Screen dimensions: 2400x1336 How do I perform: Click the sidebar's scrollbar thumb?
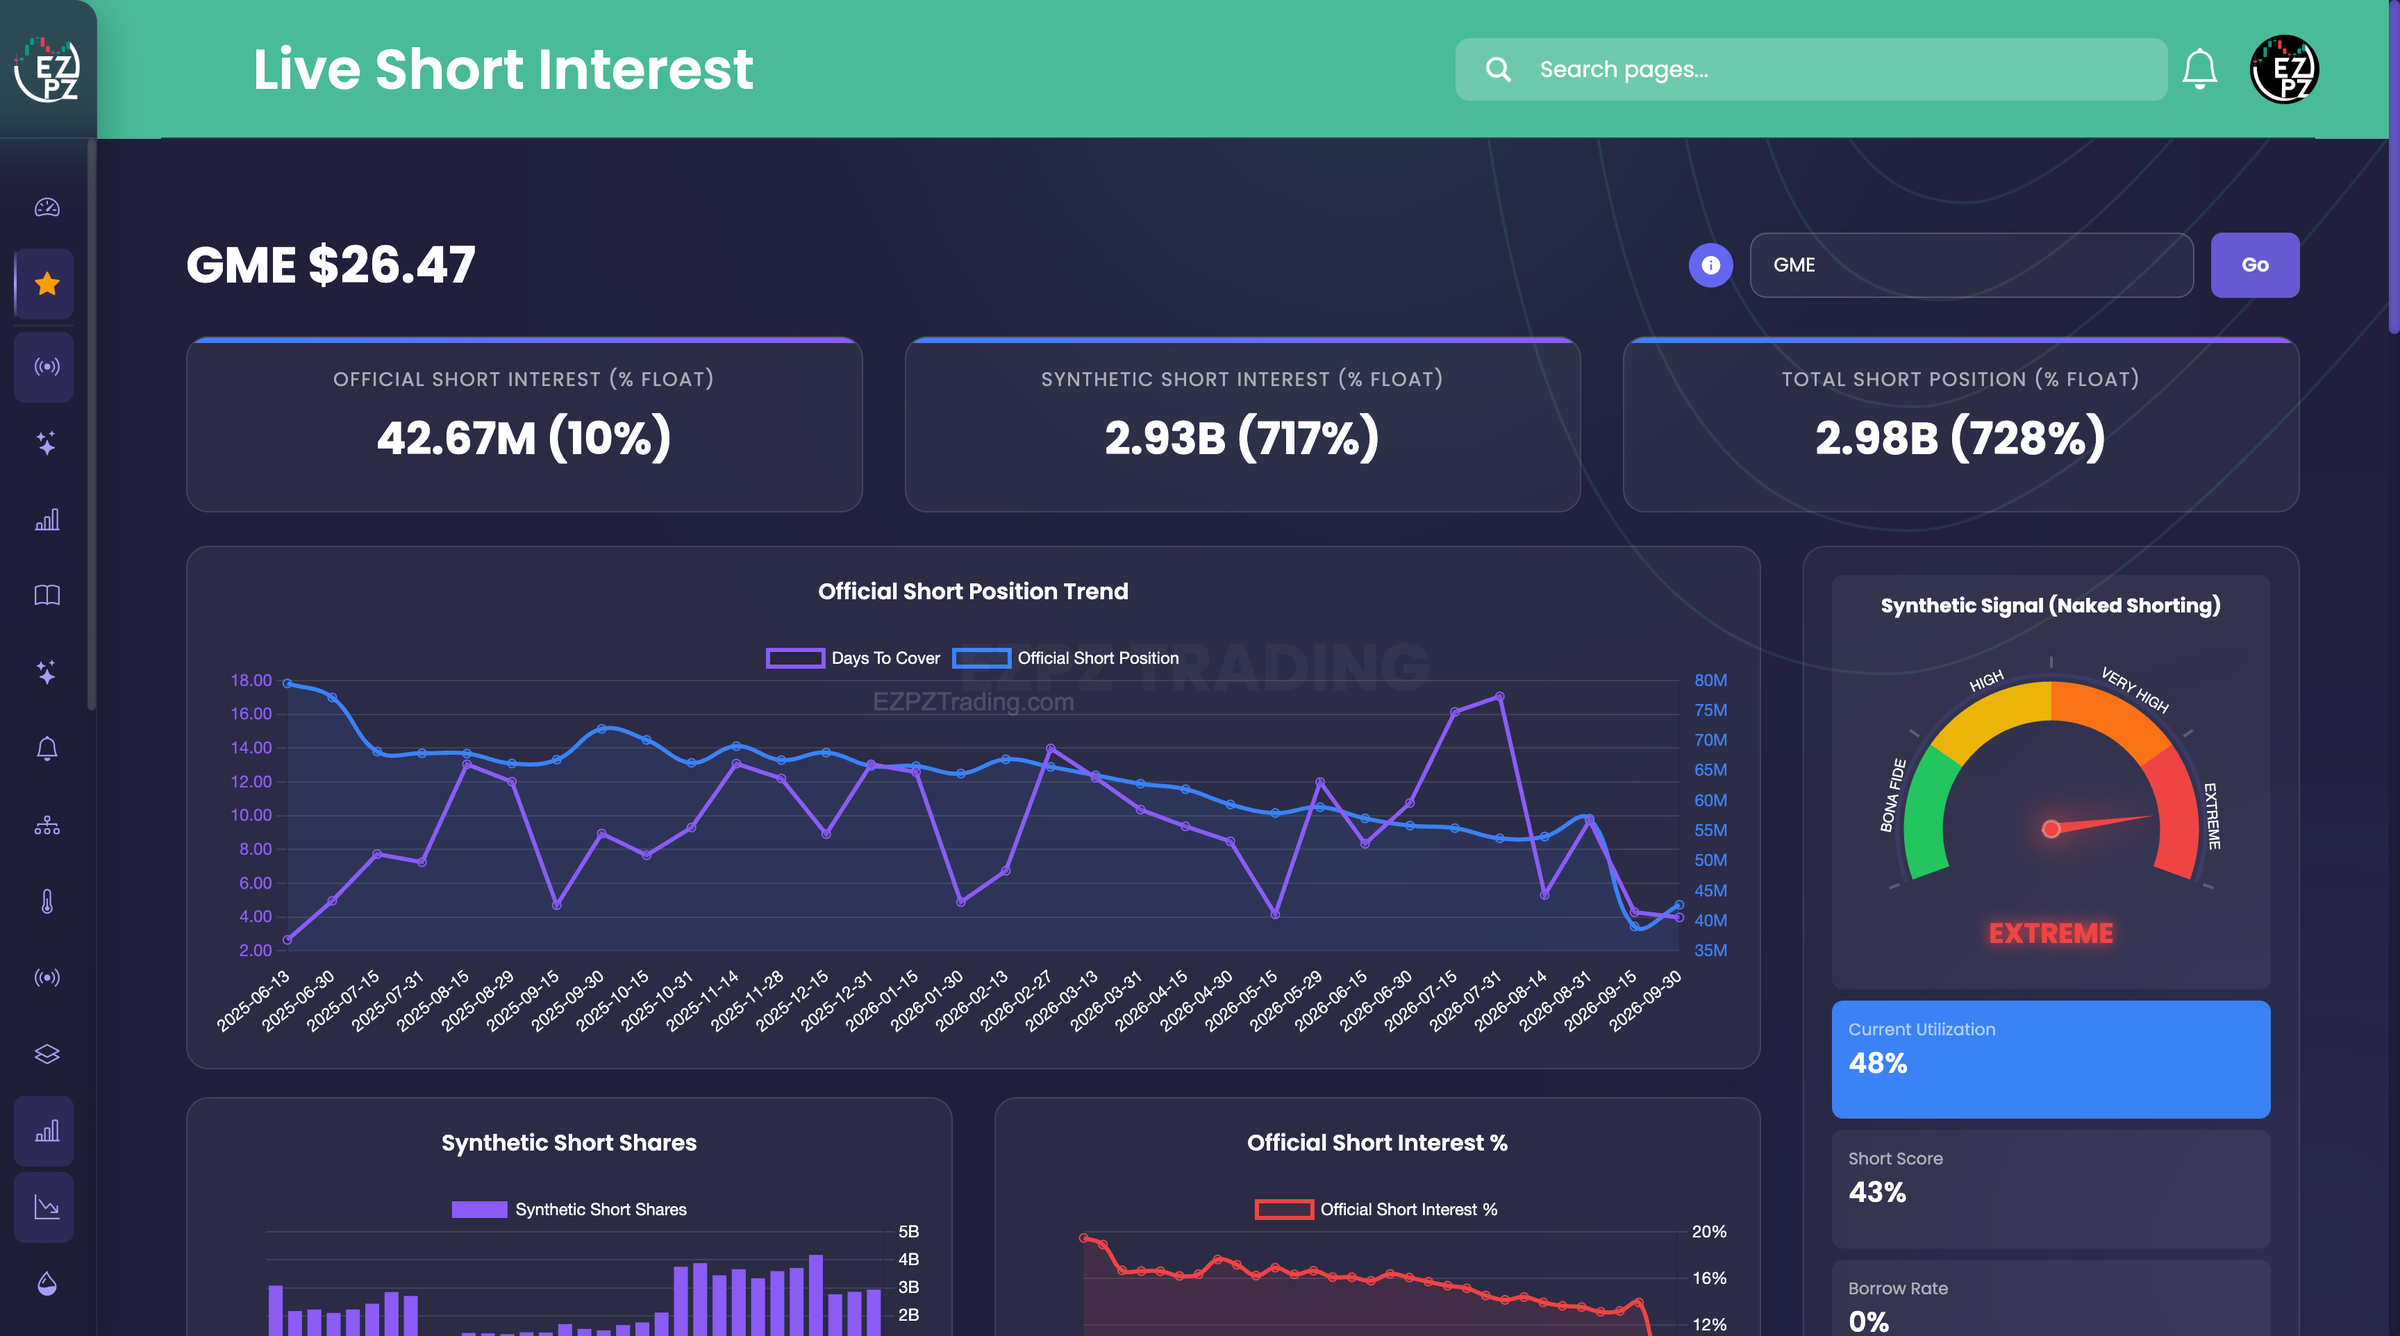click(x=92, y=425)
